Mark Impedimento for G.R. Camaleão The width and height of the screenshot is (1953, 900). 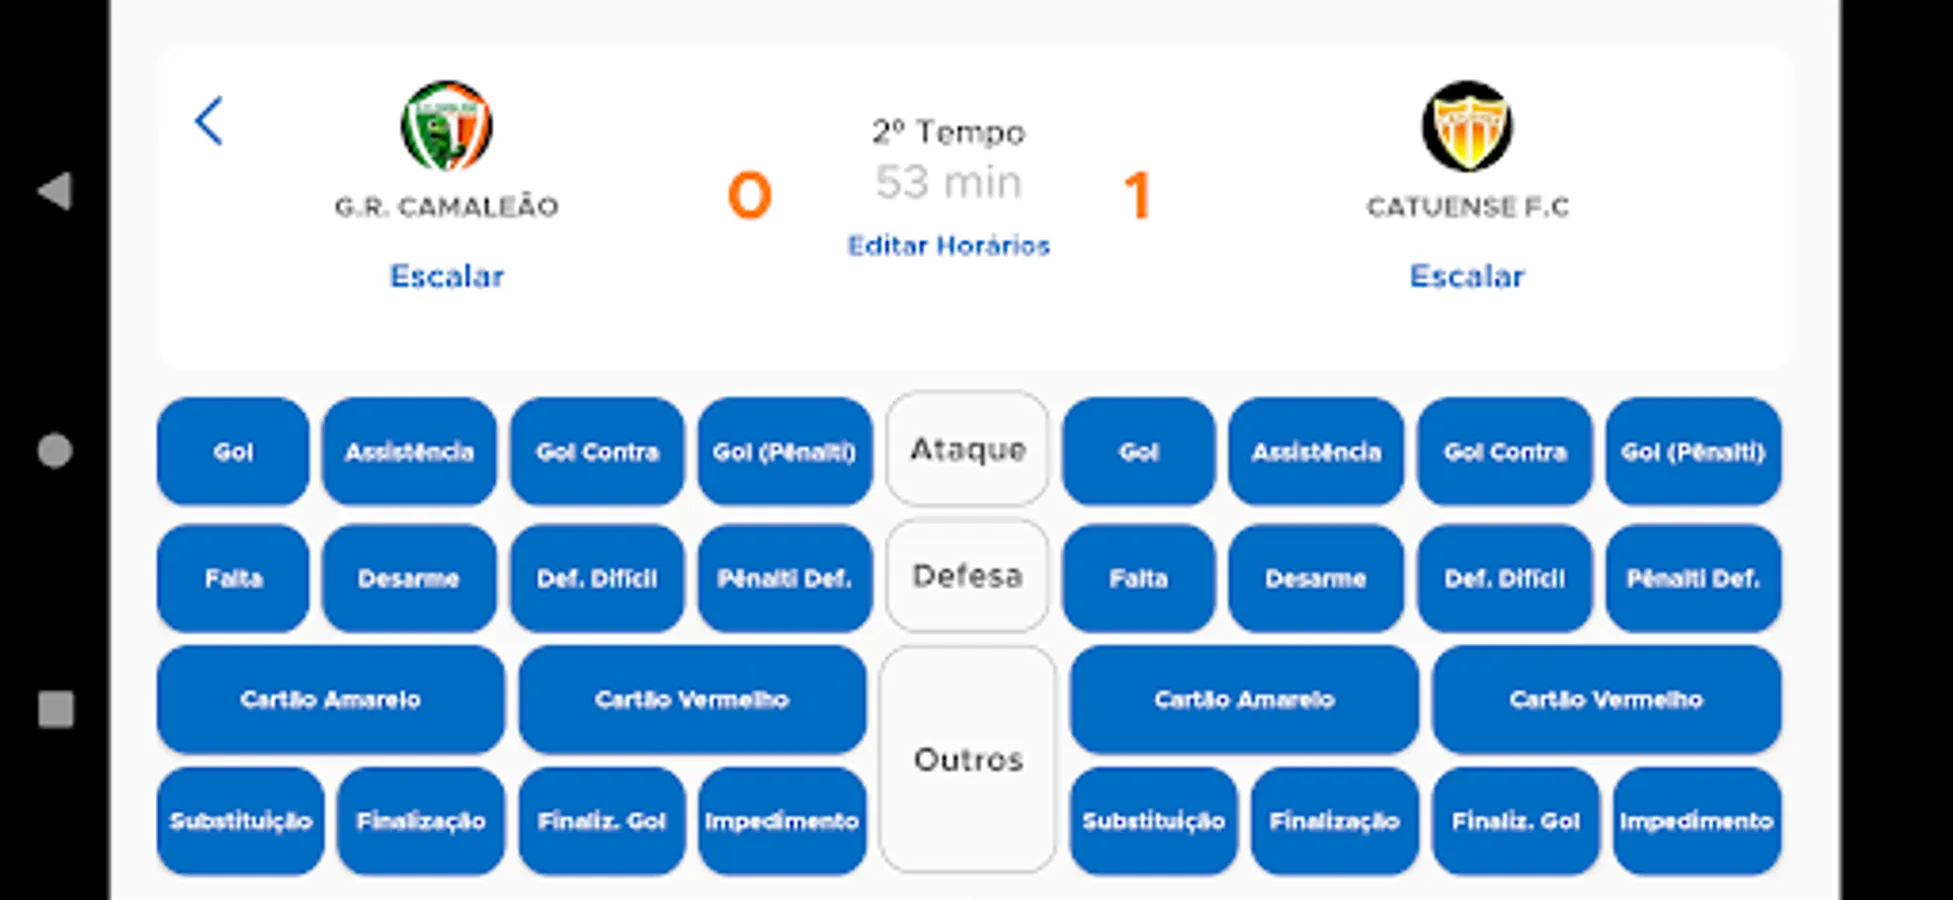point(781,822)
